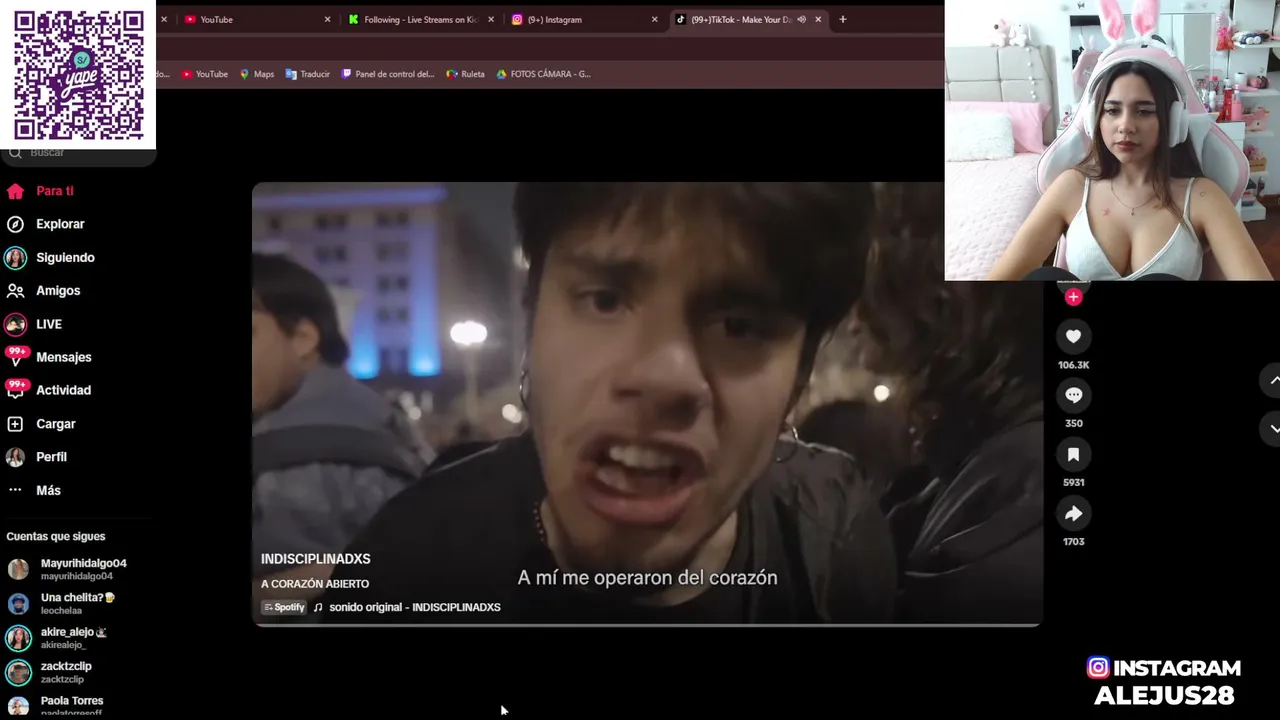
Task: Open the Traducir bookmark
Action: [x=308, y=74]
